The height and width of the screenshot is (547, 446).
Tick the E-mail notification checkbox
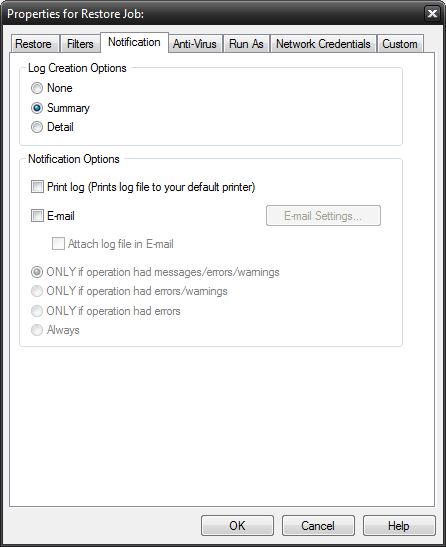click(x=37, y=216)
